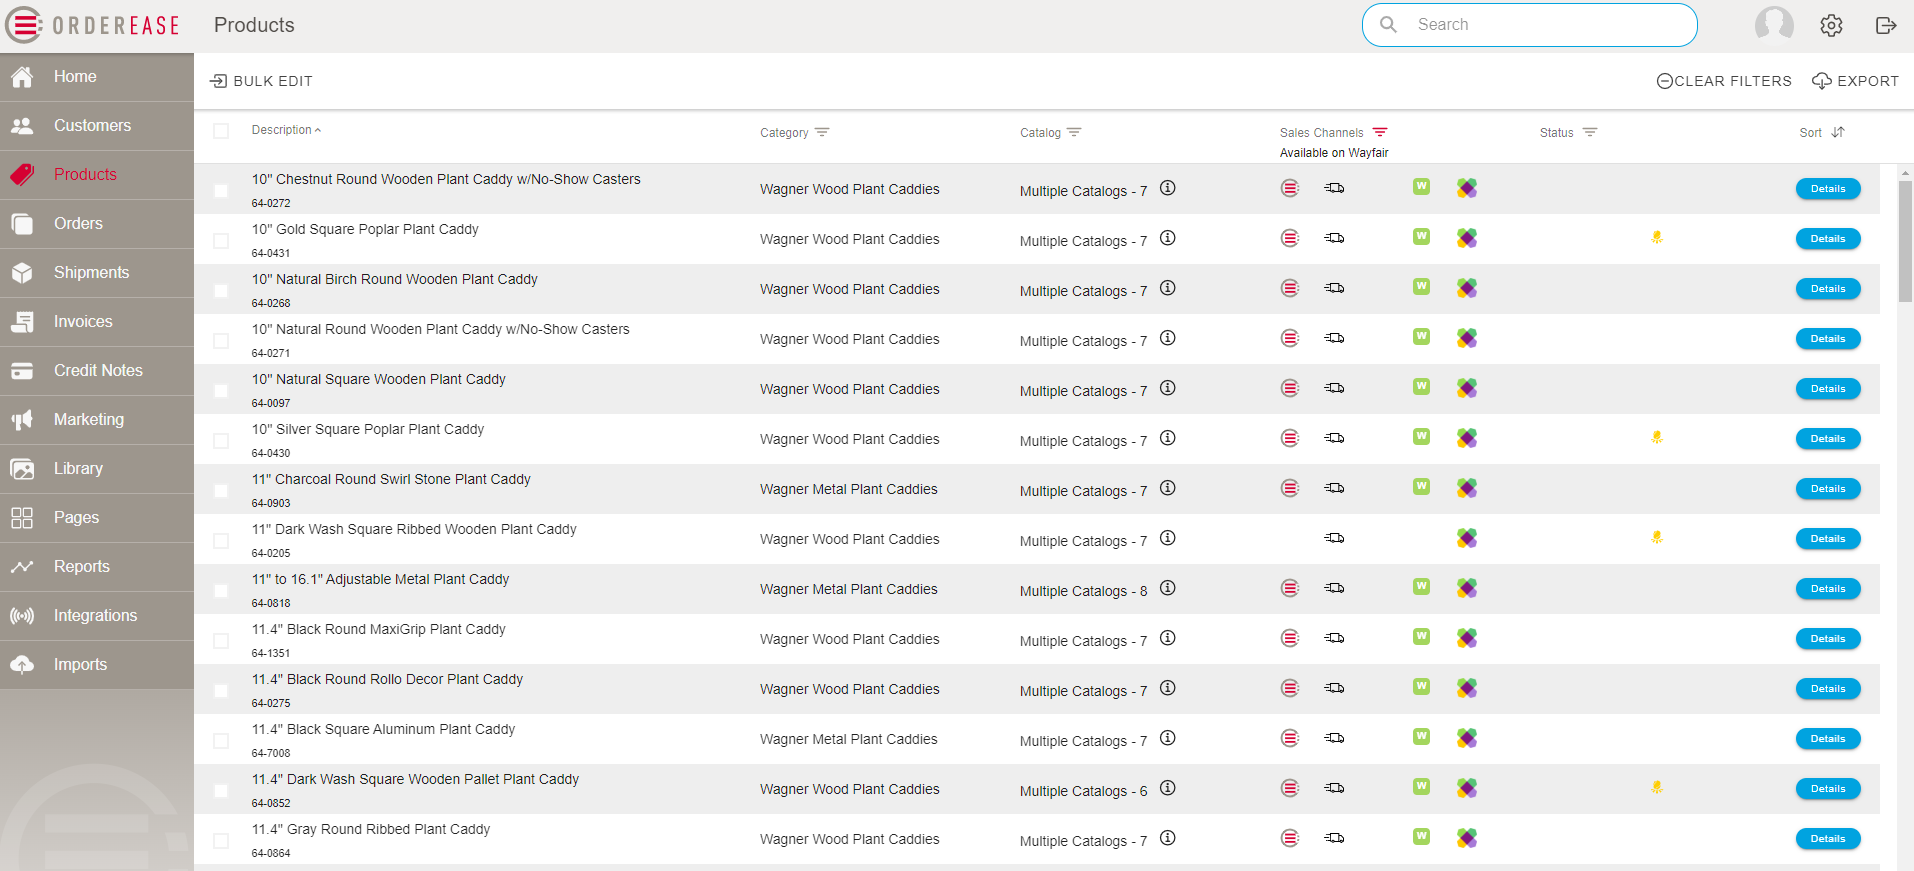
Task: Open the settings gear icon
Action: [1831, 25]
